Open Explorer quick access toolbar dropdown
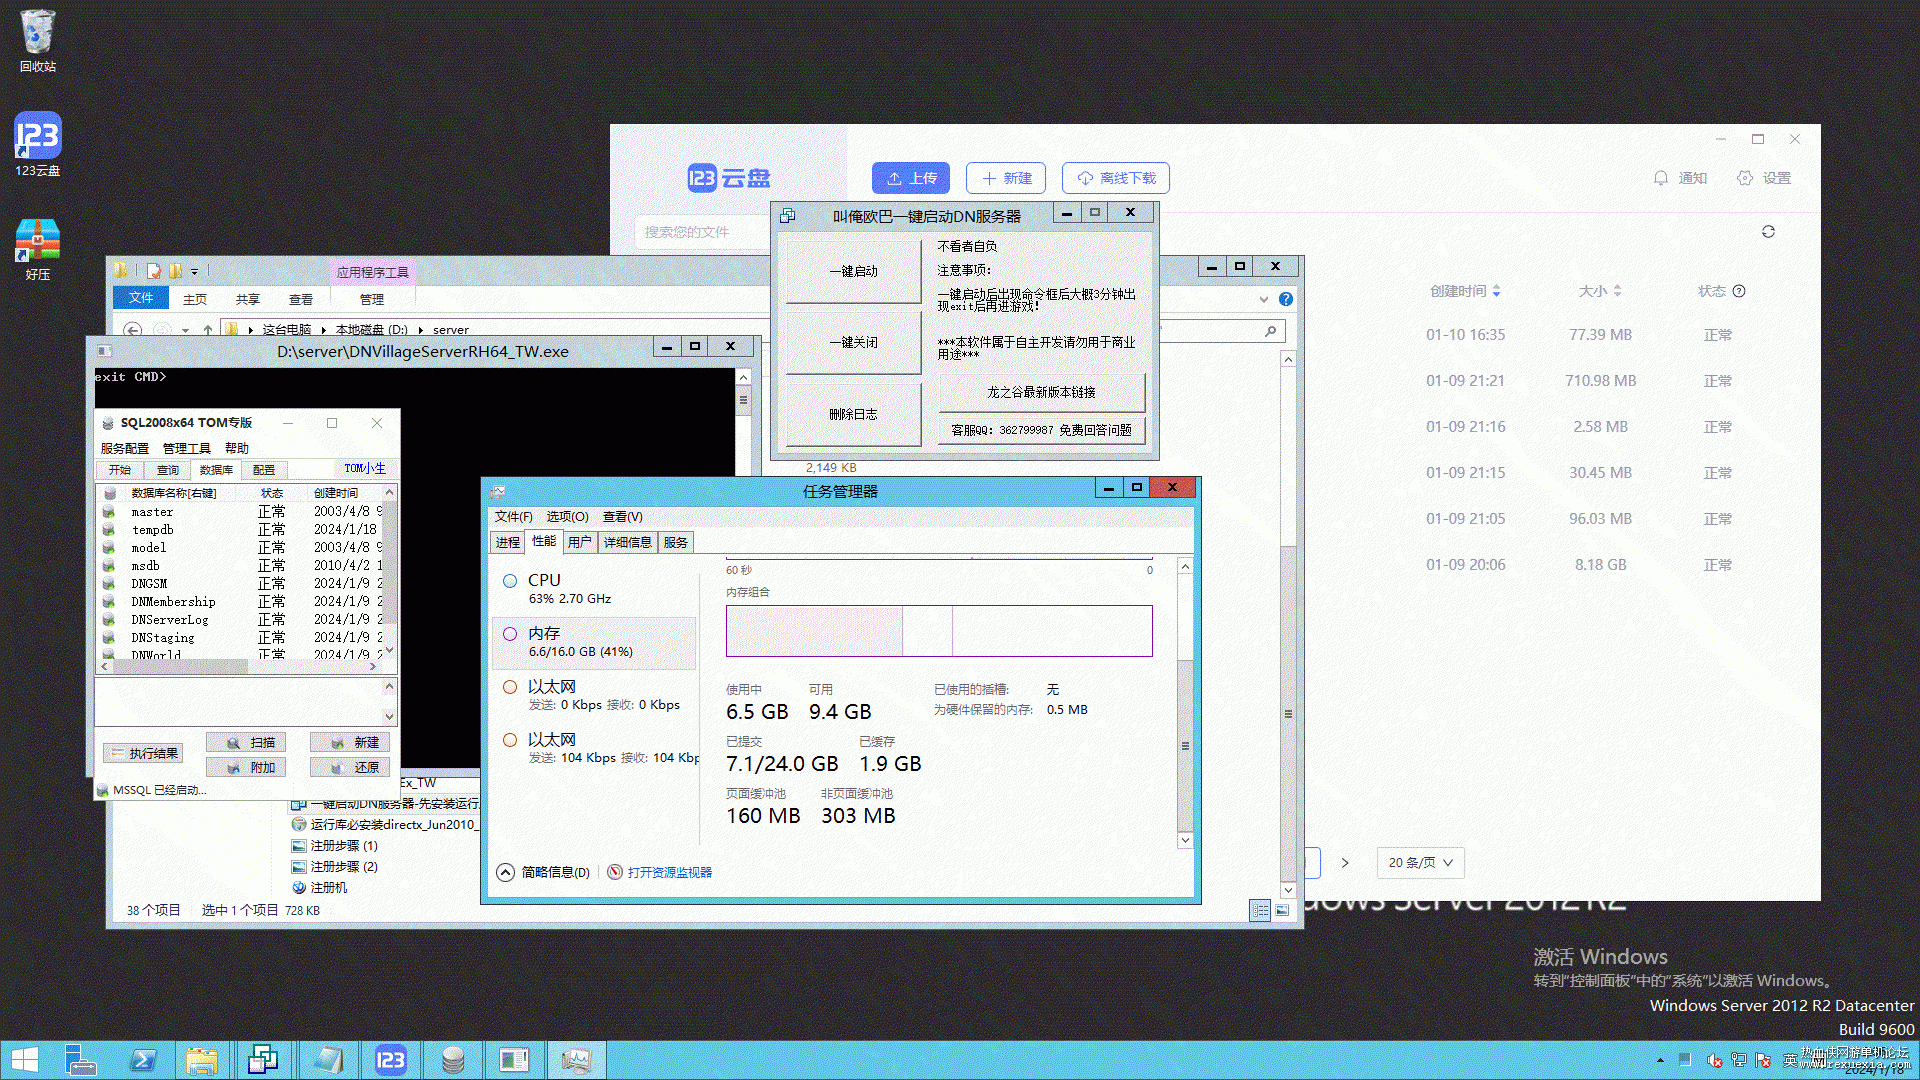Viewport: 1920px width, 1080px height. 194,271
